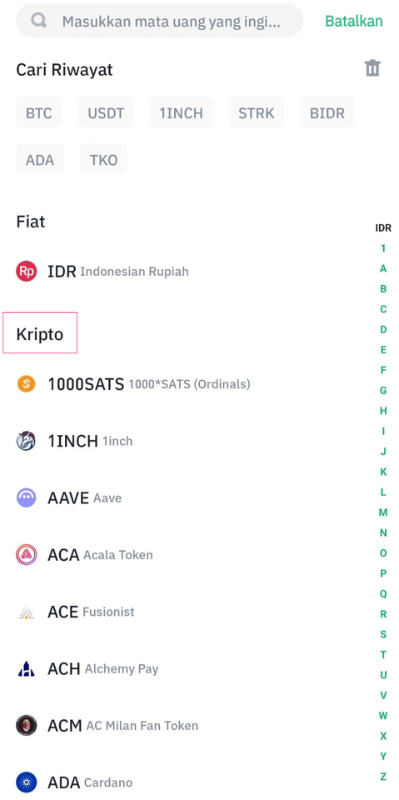This screenshot has height=800, width=399.
Task: Choose the ACA Acala Token icon
Action: coord(26,555)
